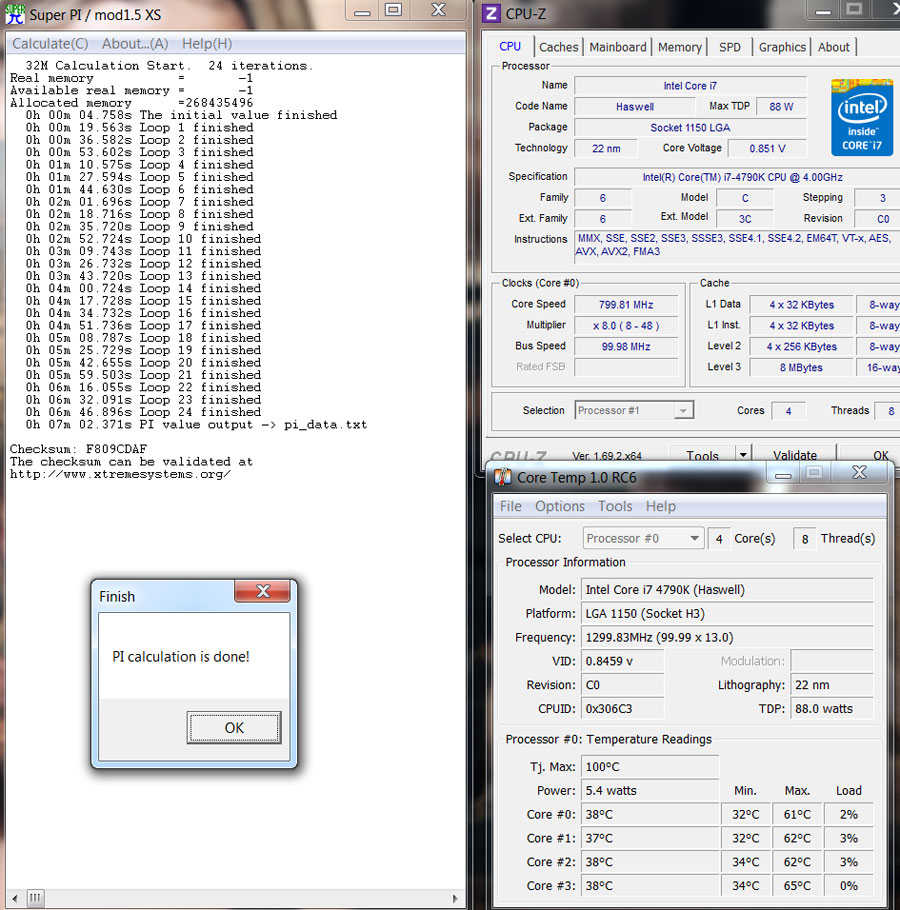
Task: Select the CPU tab in CPU-Z
Action: [510, 46]
